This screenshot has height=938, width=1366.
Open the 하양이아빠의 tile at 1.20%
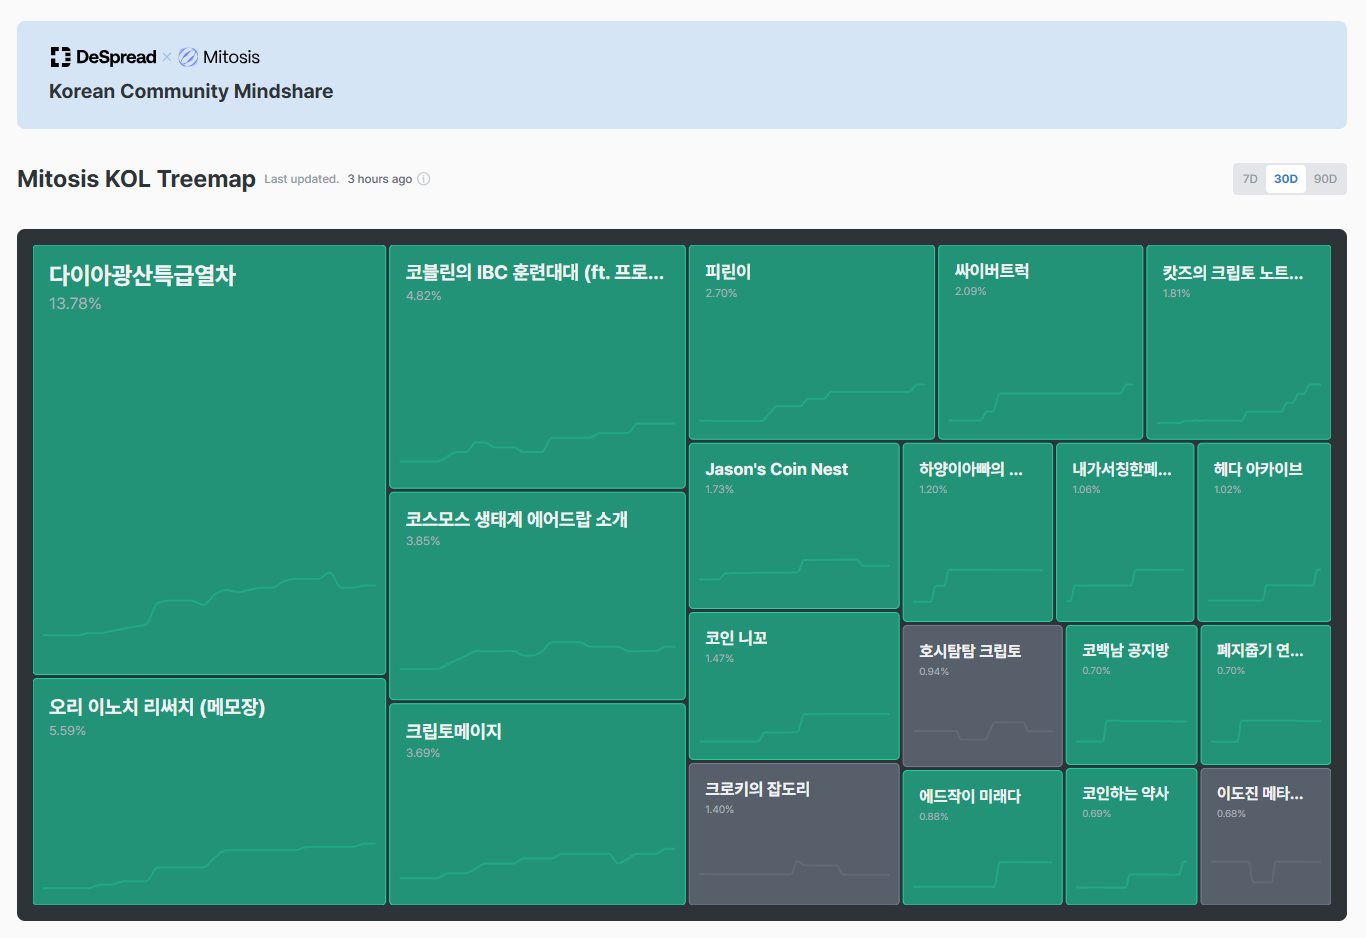click(978, 532)
